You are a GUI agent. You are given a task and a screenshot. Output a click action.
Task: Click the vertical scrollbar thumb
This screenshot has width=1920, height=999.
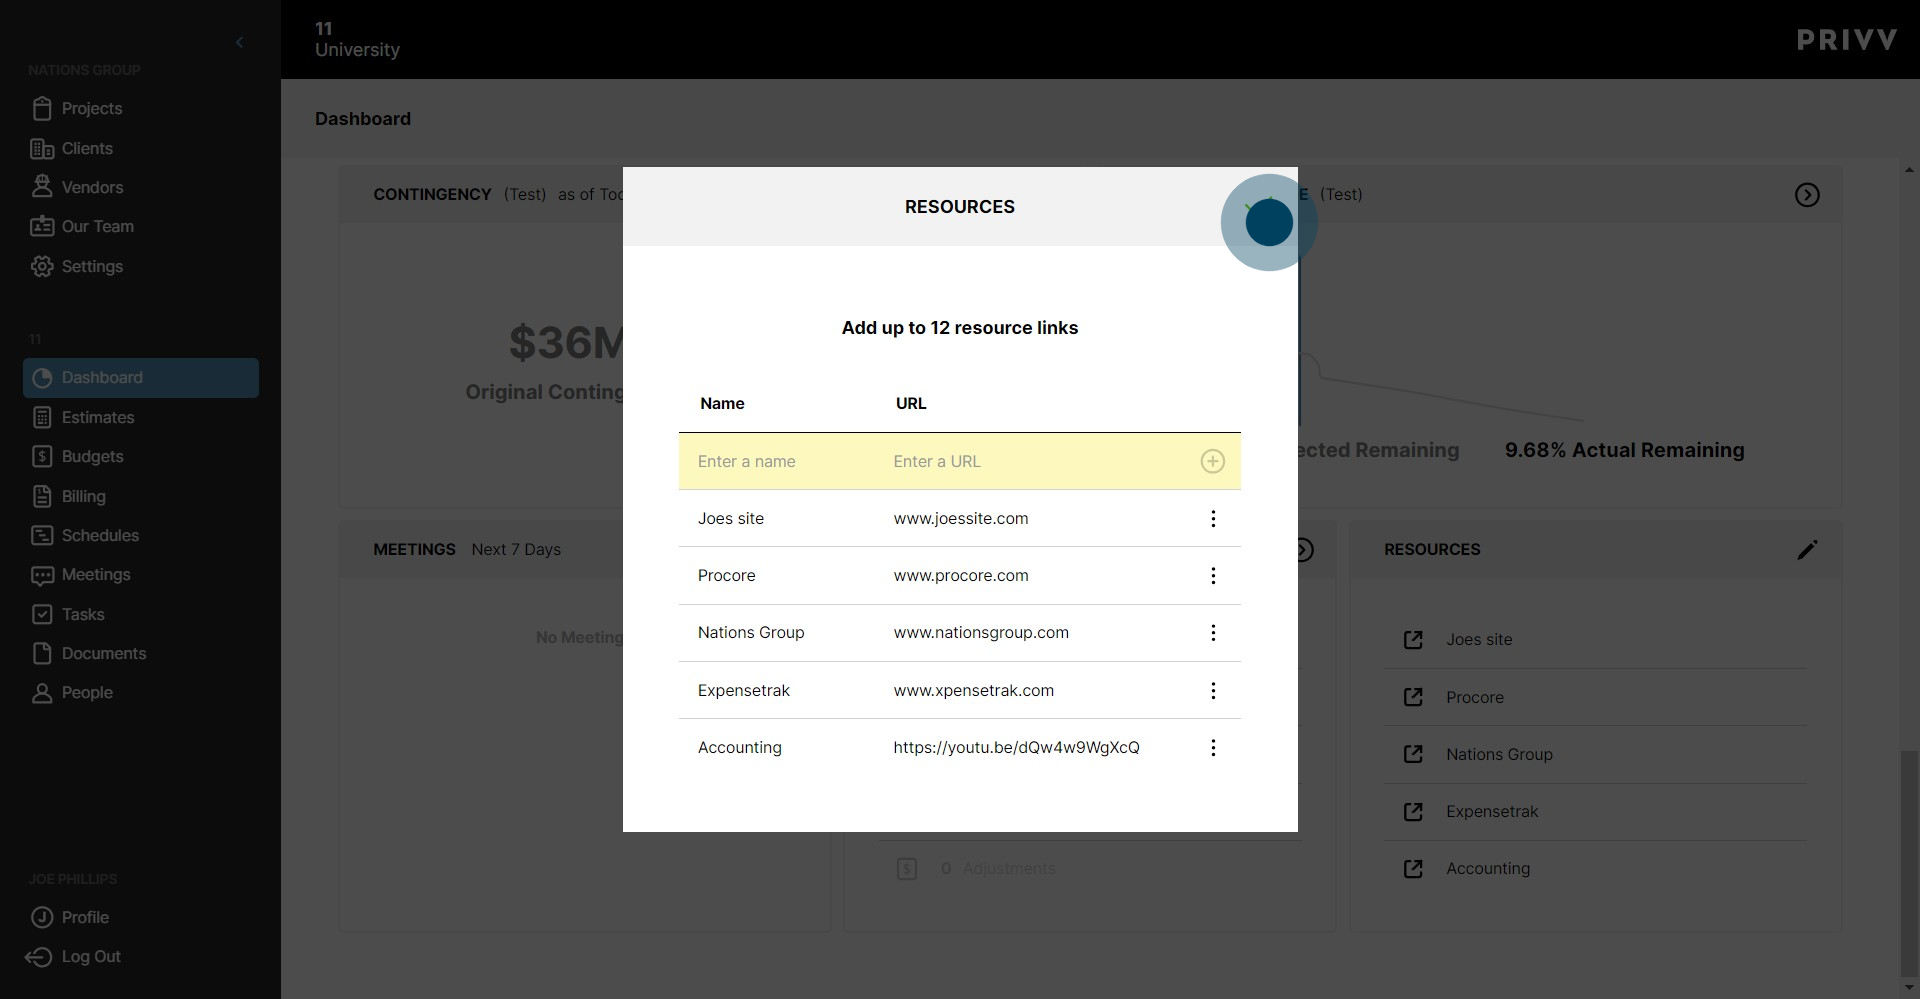[x=1909, y=862]
